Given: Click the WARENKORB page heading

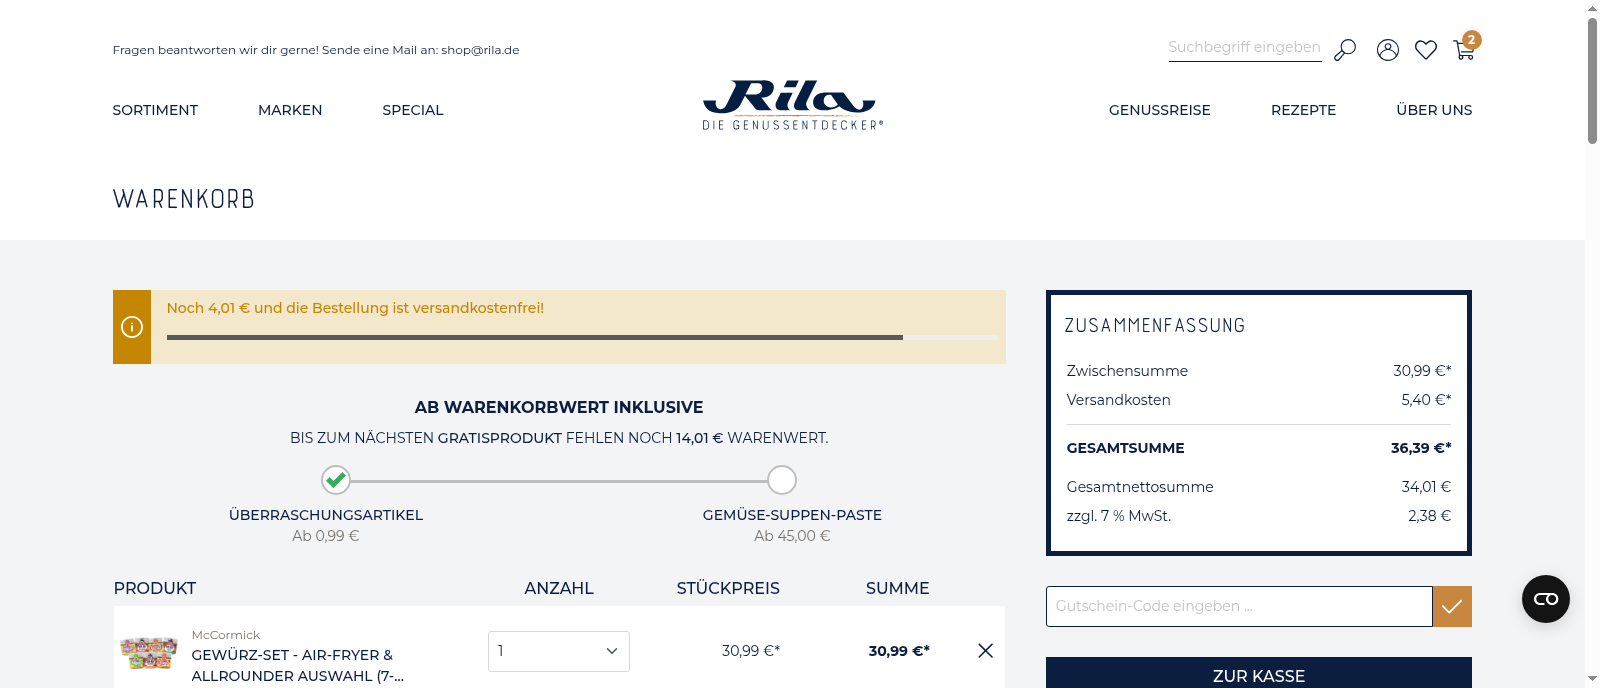Looking at the screenshot, I should 184,199.
